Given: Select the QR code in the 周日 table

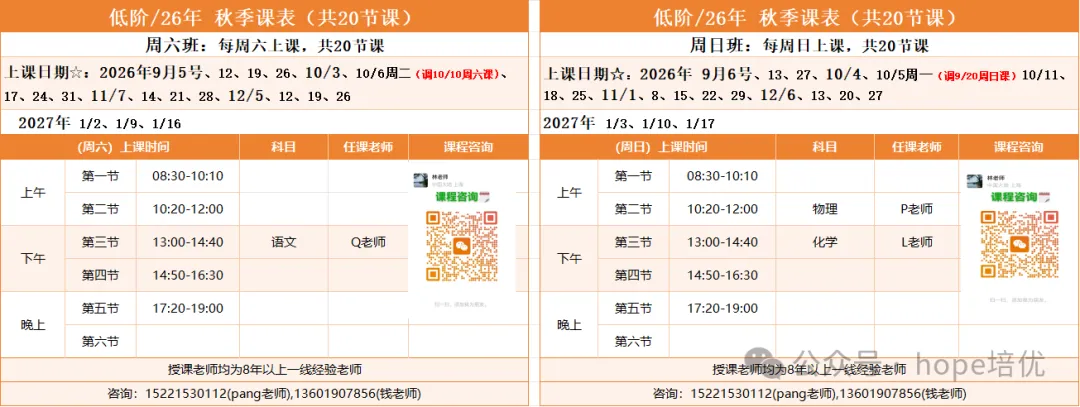Looking at the screenshot, I should point(1019,244).
